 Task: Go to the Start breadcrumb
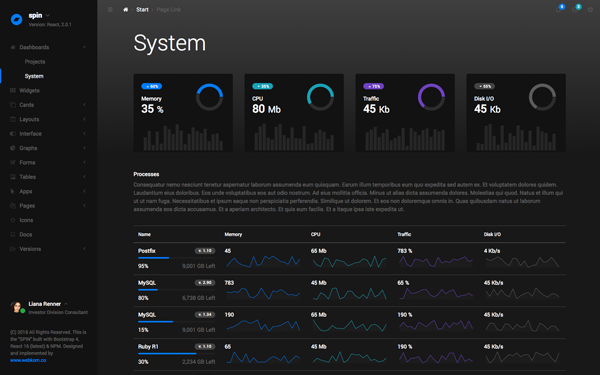pos(142,10)
